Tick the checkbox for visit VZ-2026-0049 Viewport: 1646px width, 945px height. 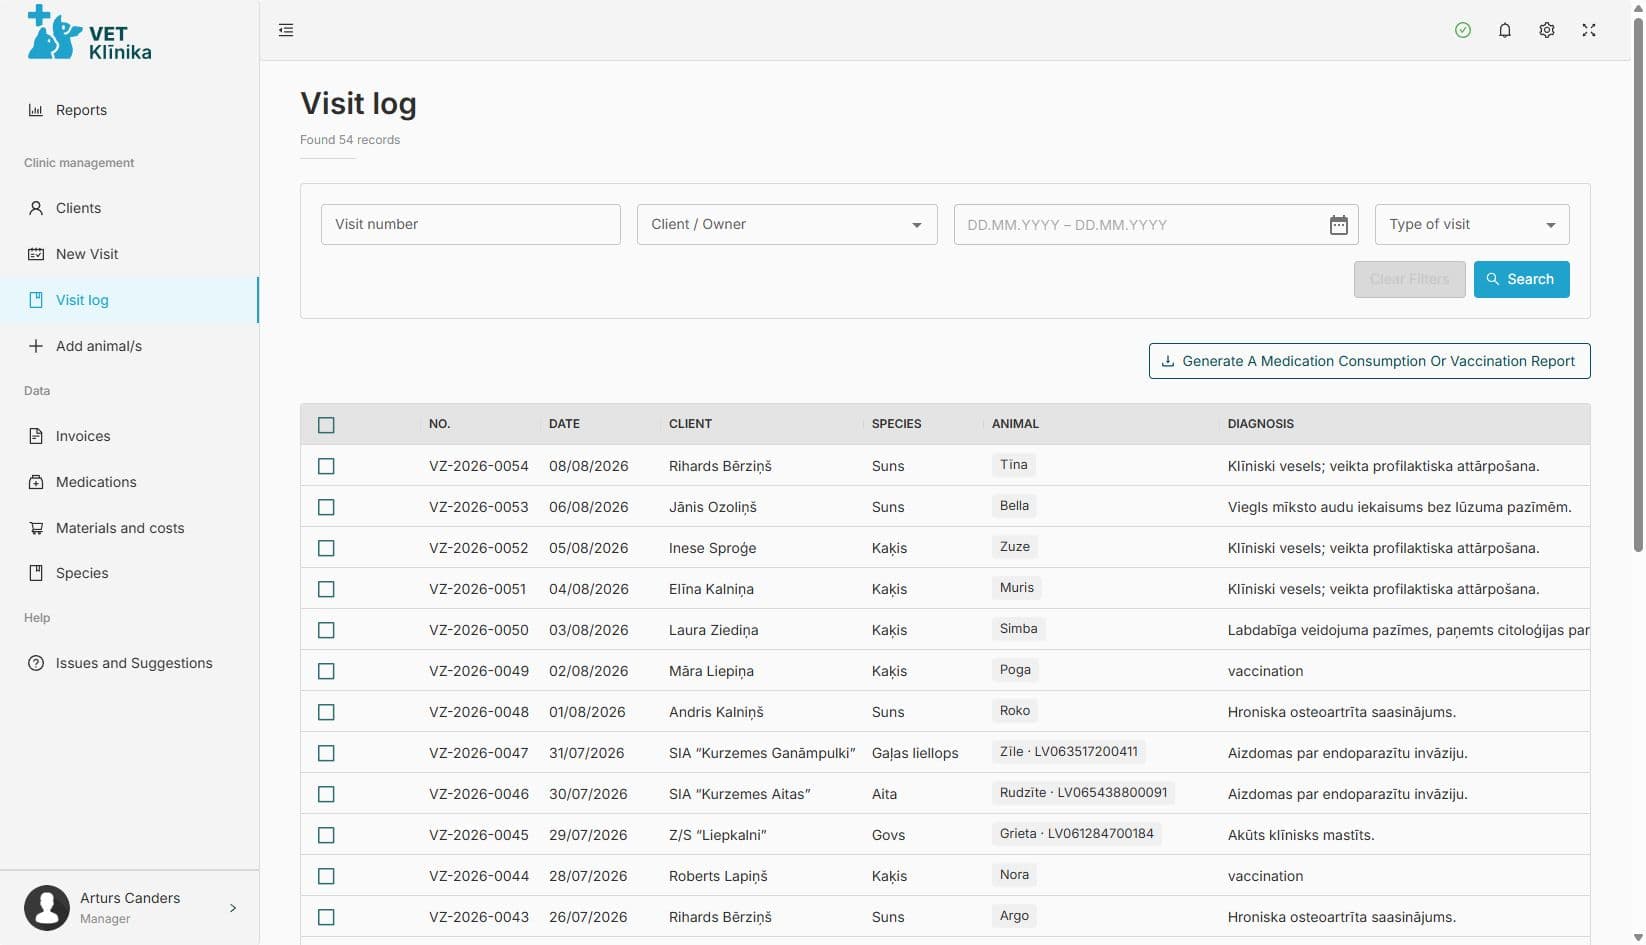click(x=326, y=671)
